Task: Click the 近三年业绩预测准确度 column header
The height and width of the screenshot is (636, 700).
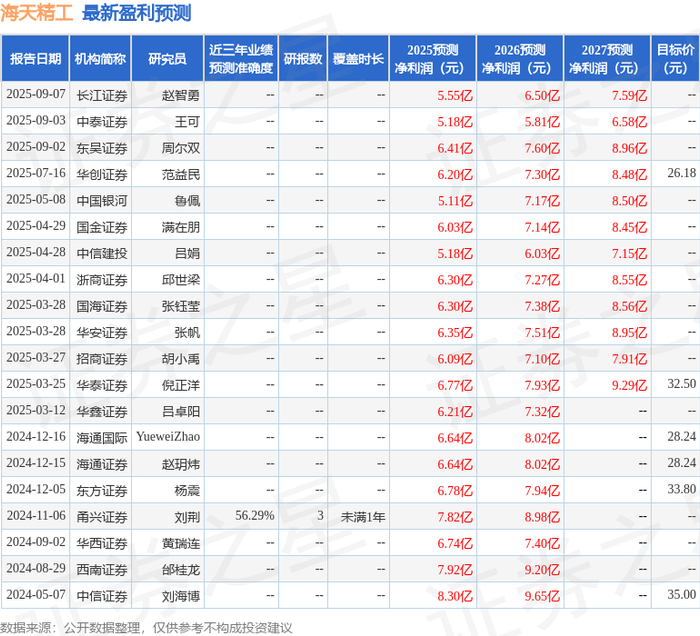Action: (241, 58)
